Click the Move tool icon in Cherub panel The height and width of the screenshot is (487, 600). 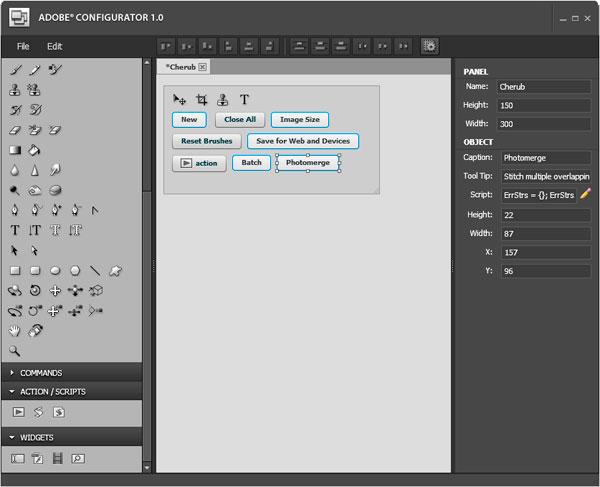(179, 99)
